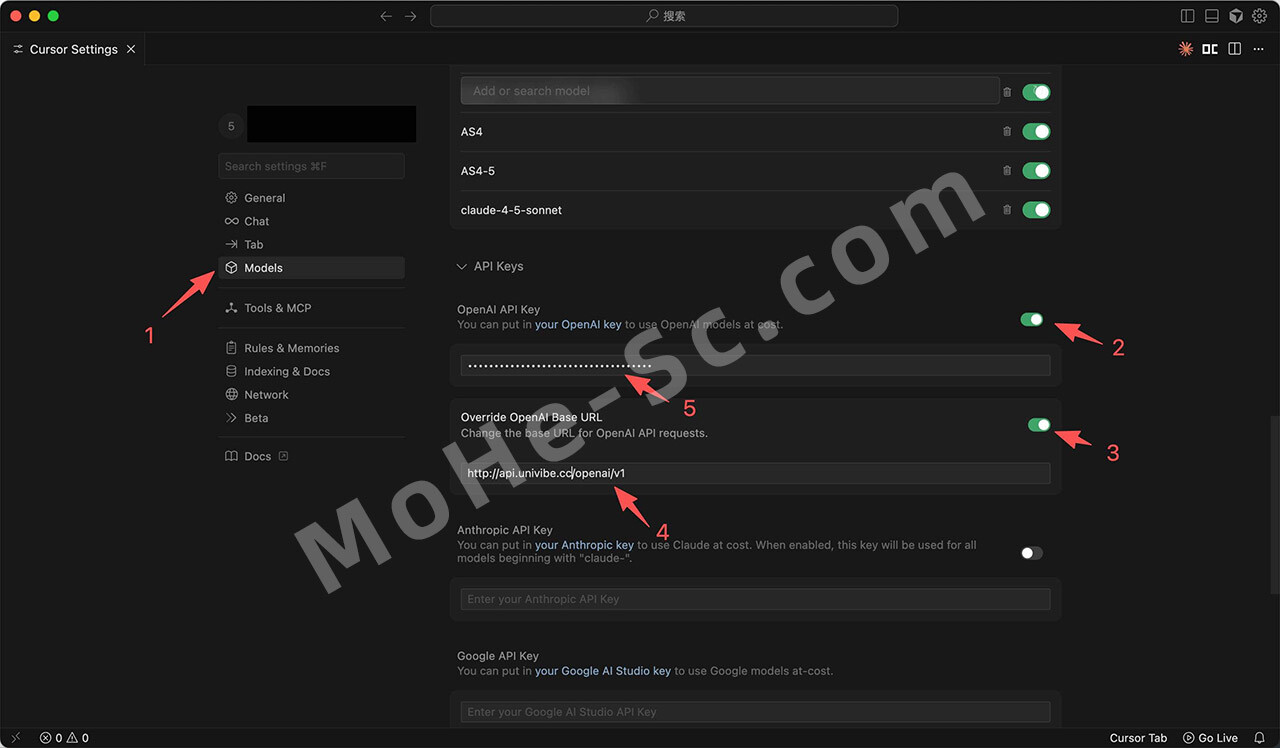Select the General settings section

coord(264,198)
